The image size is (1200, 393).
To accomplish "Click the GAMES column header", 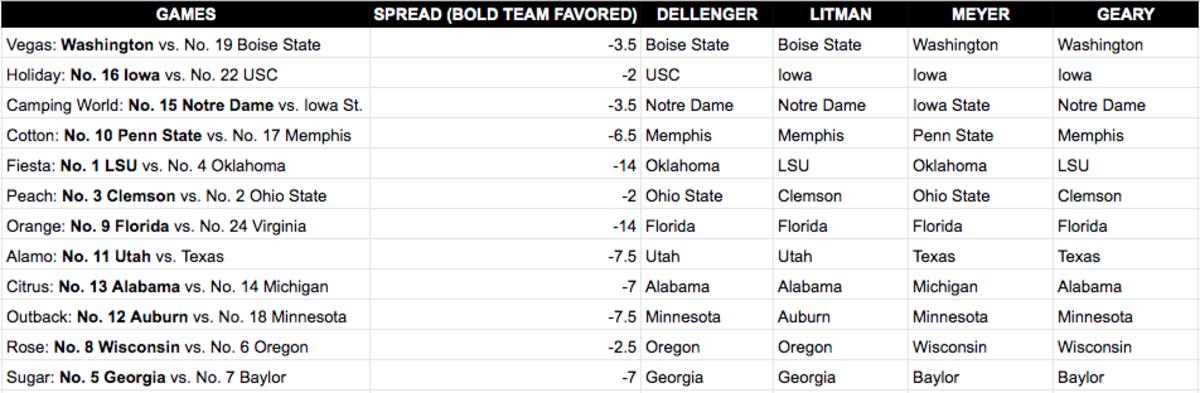I will point(186,14).
